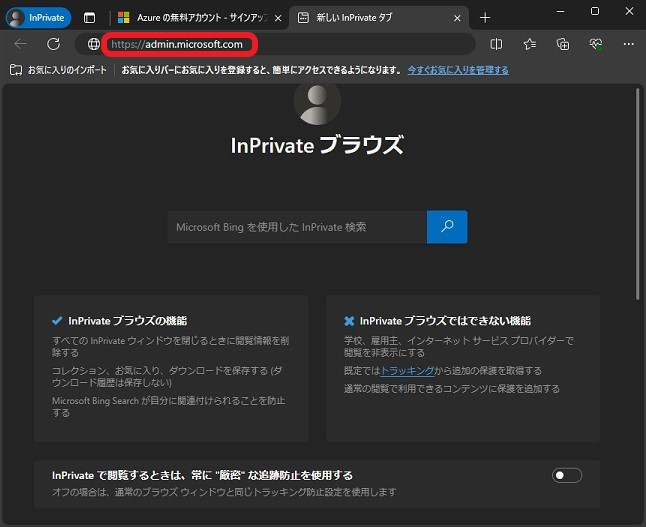
Task: Click the 'InPrivate ブラウズの機能' heading
Action: click(128, 321)
